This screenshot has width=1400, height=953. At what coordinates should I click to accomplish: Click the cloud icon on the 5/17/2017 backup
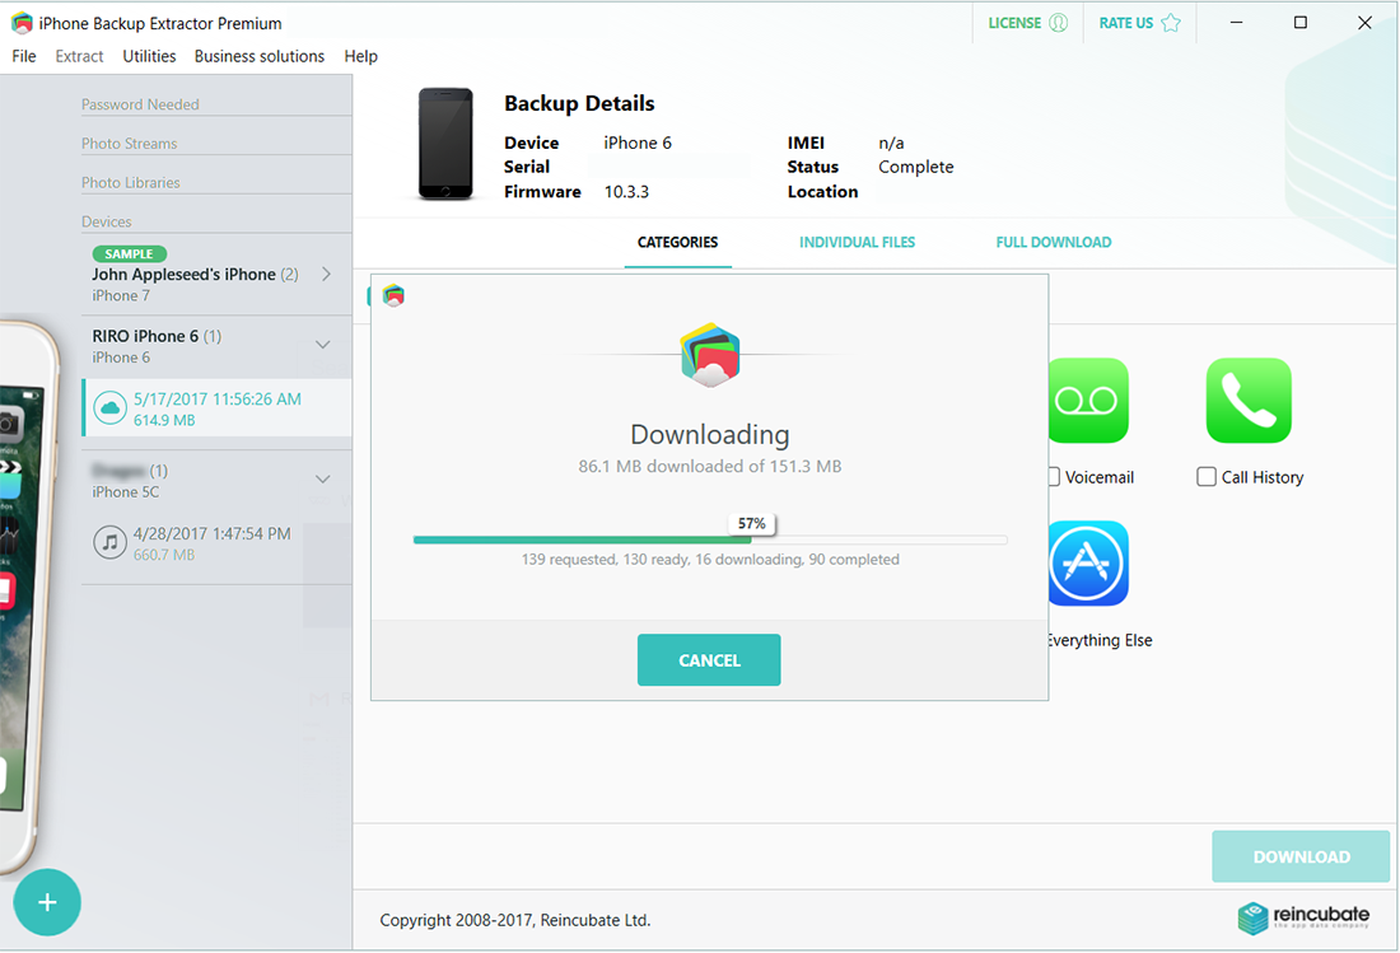tap(110, 407)
